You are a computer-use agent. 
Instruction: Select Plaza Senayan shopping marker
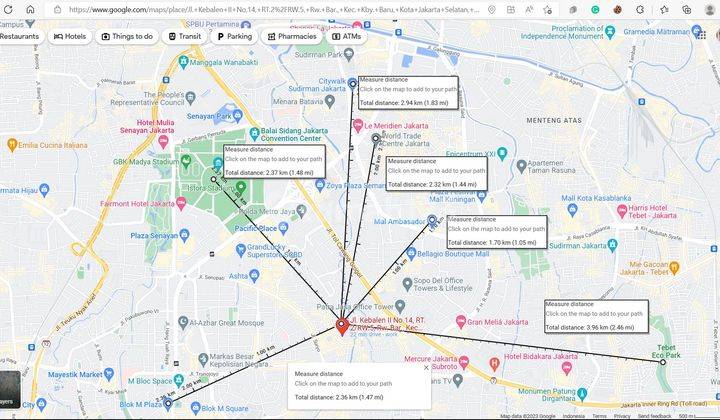[184, 235]
